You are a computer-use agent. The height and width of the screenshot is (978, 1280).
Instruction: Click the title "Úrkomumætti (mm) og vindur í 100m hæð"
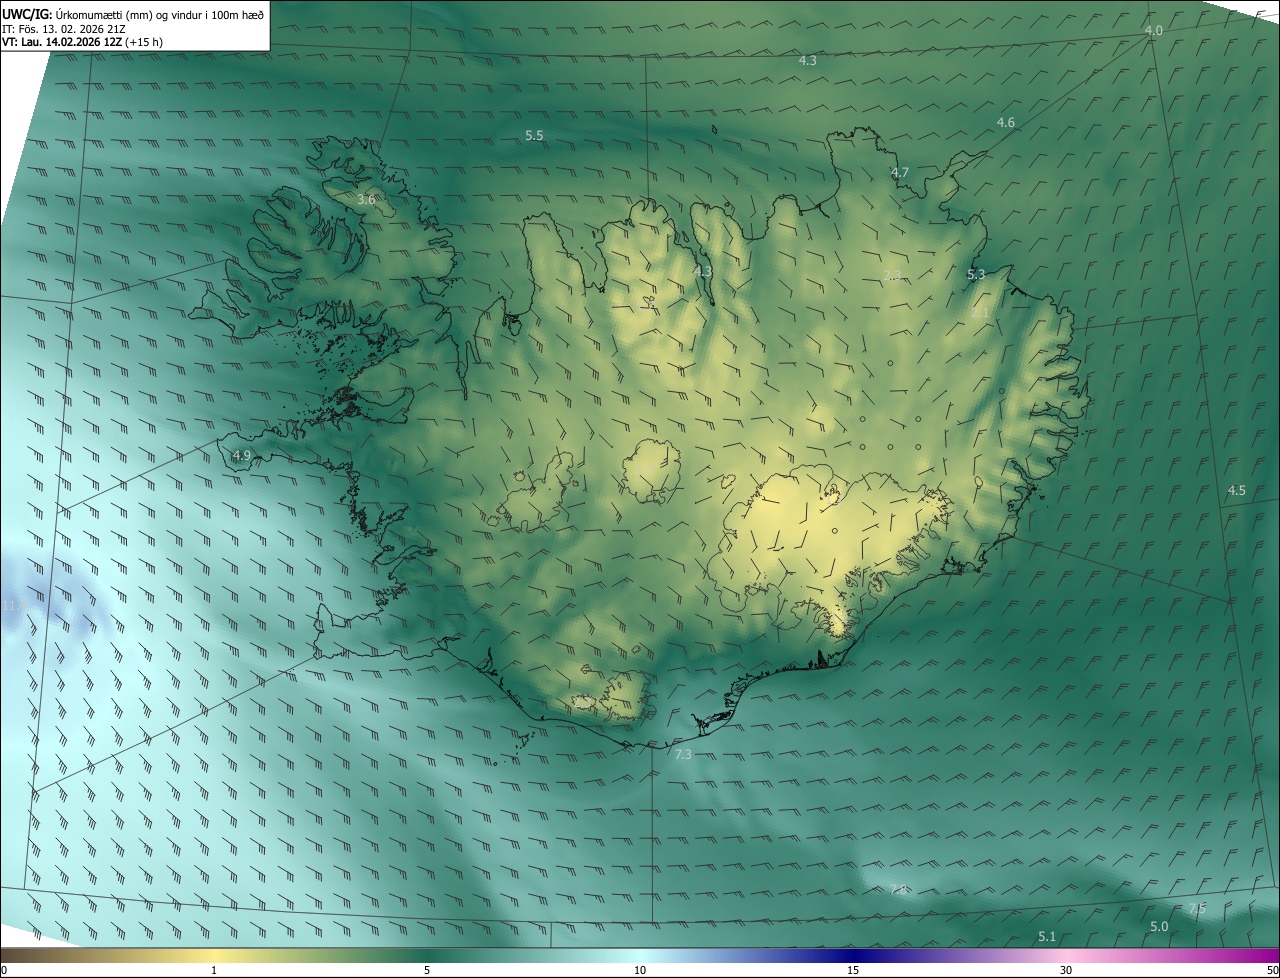click(x=160, y=14)
